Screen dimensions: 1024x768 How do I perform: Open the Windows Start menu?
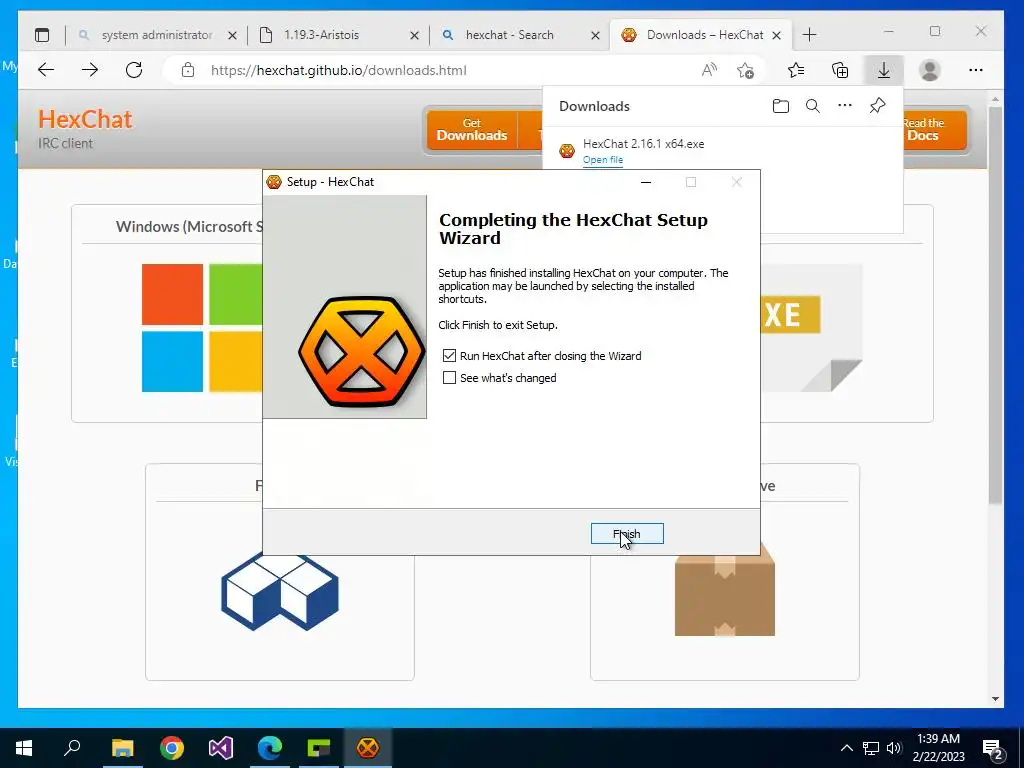tap(24, 748)
